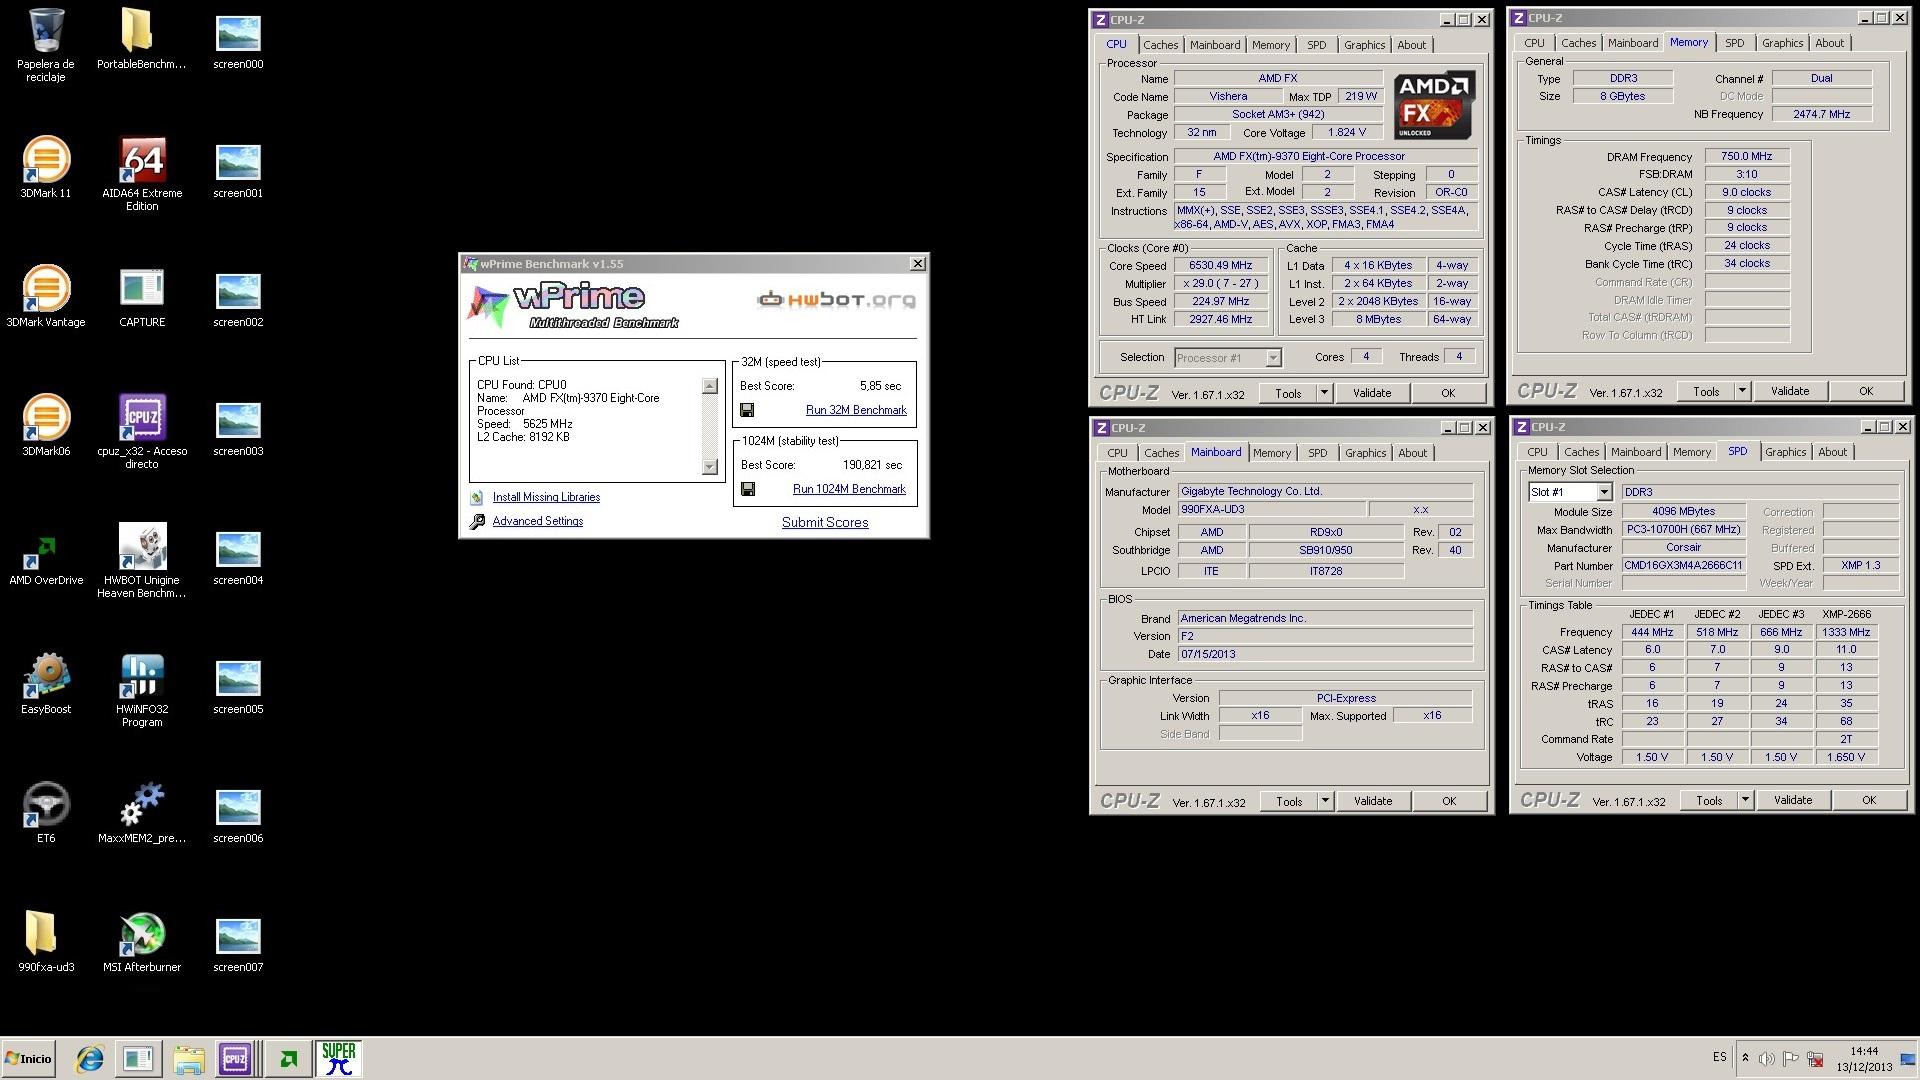
Task: Click the CPU List scrollbar down arrow
Action: [710, 467]
